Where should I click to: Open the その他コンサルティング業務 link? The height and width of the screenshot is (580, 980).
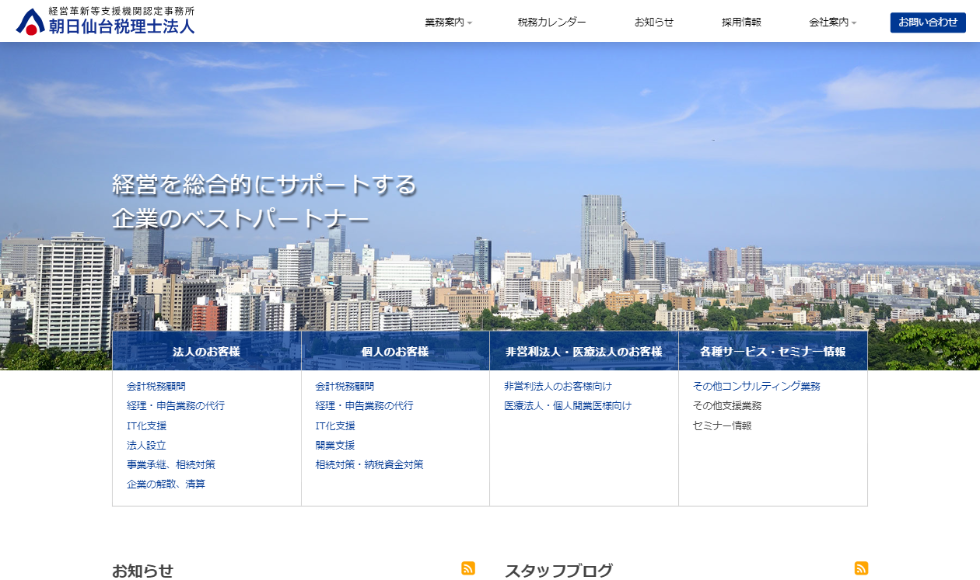756,386
